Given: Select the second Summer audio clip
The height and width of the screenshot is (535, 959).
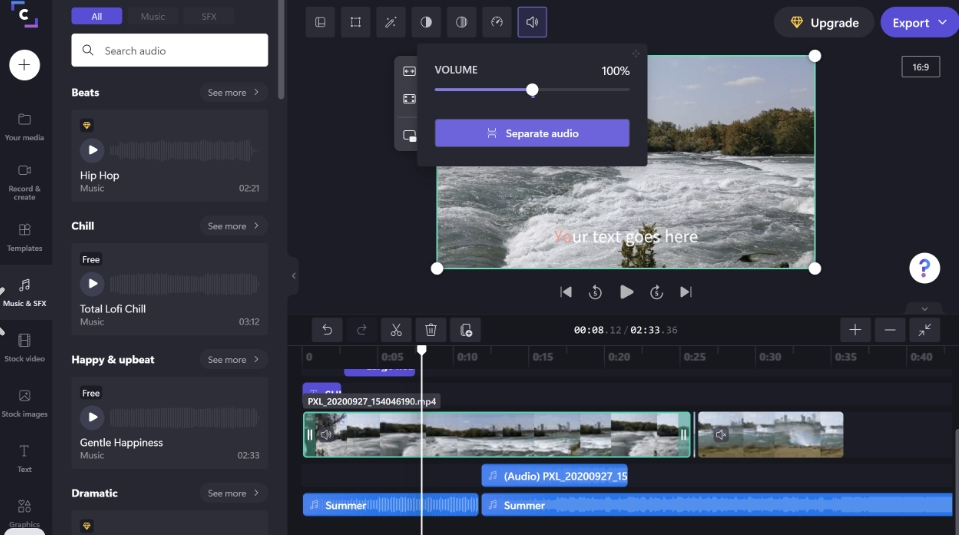Looking at the screenshot, I should (717, 505).
